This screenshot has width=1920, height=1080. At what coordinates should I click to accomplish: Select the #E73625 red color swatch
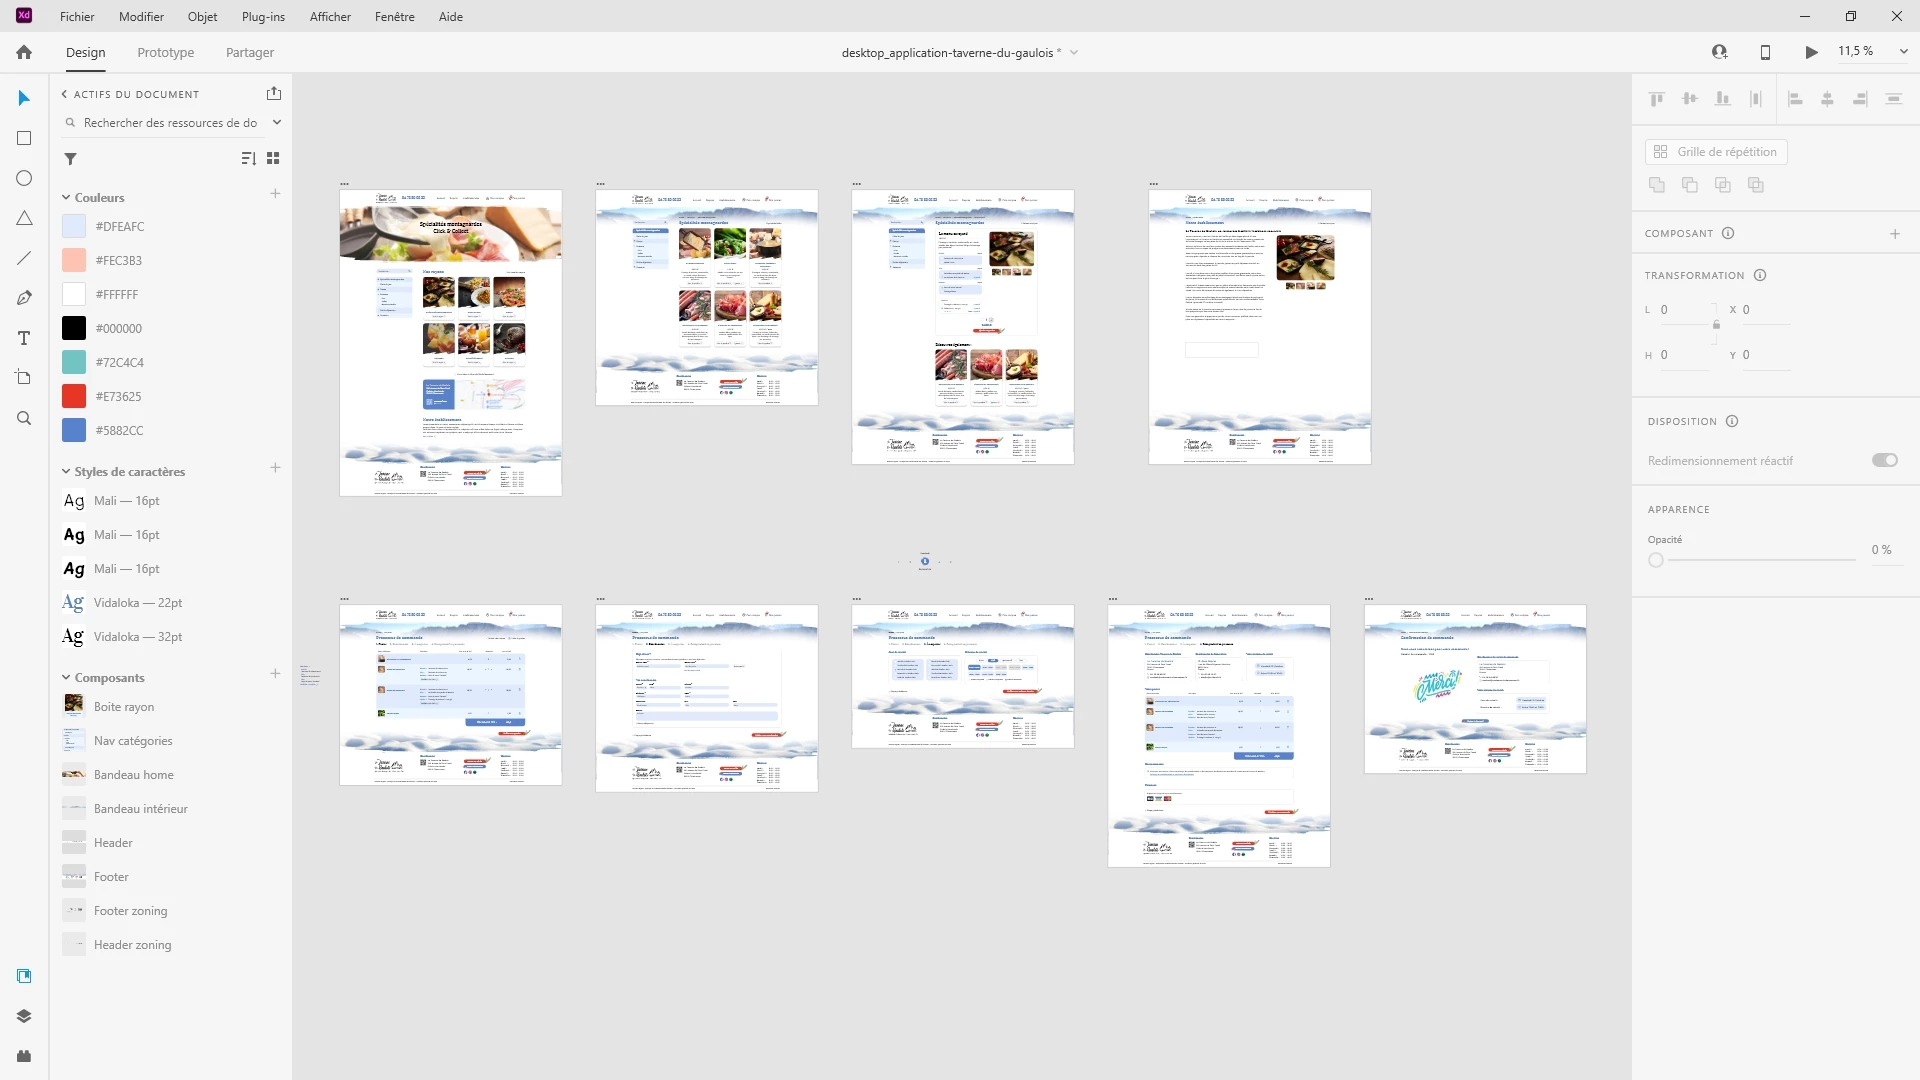coord(74,397)
